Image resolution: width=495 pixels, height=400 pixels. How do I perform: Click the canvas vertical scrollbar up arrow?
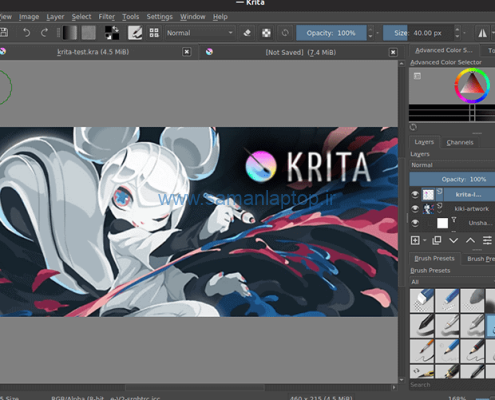[402, 63]
